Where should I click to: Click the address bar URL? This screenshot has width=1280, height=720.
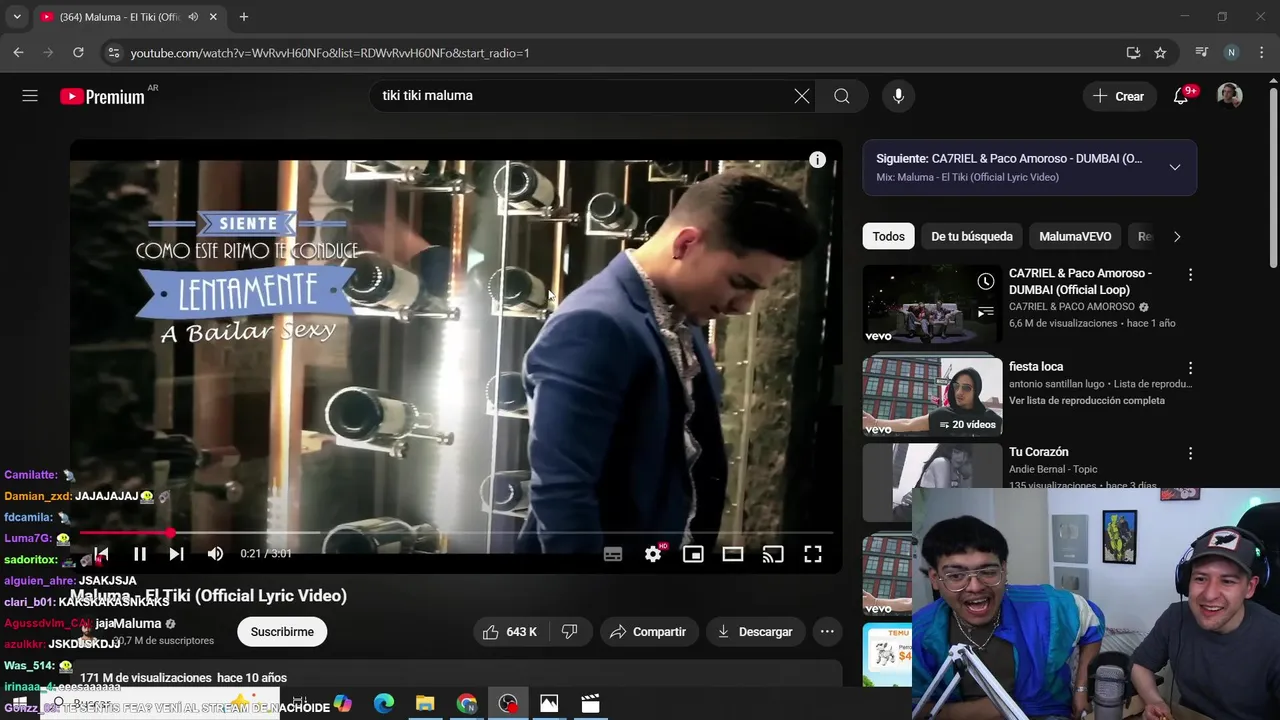330,53
